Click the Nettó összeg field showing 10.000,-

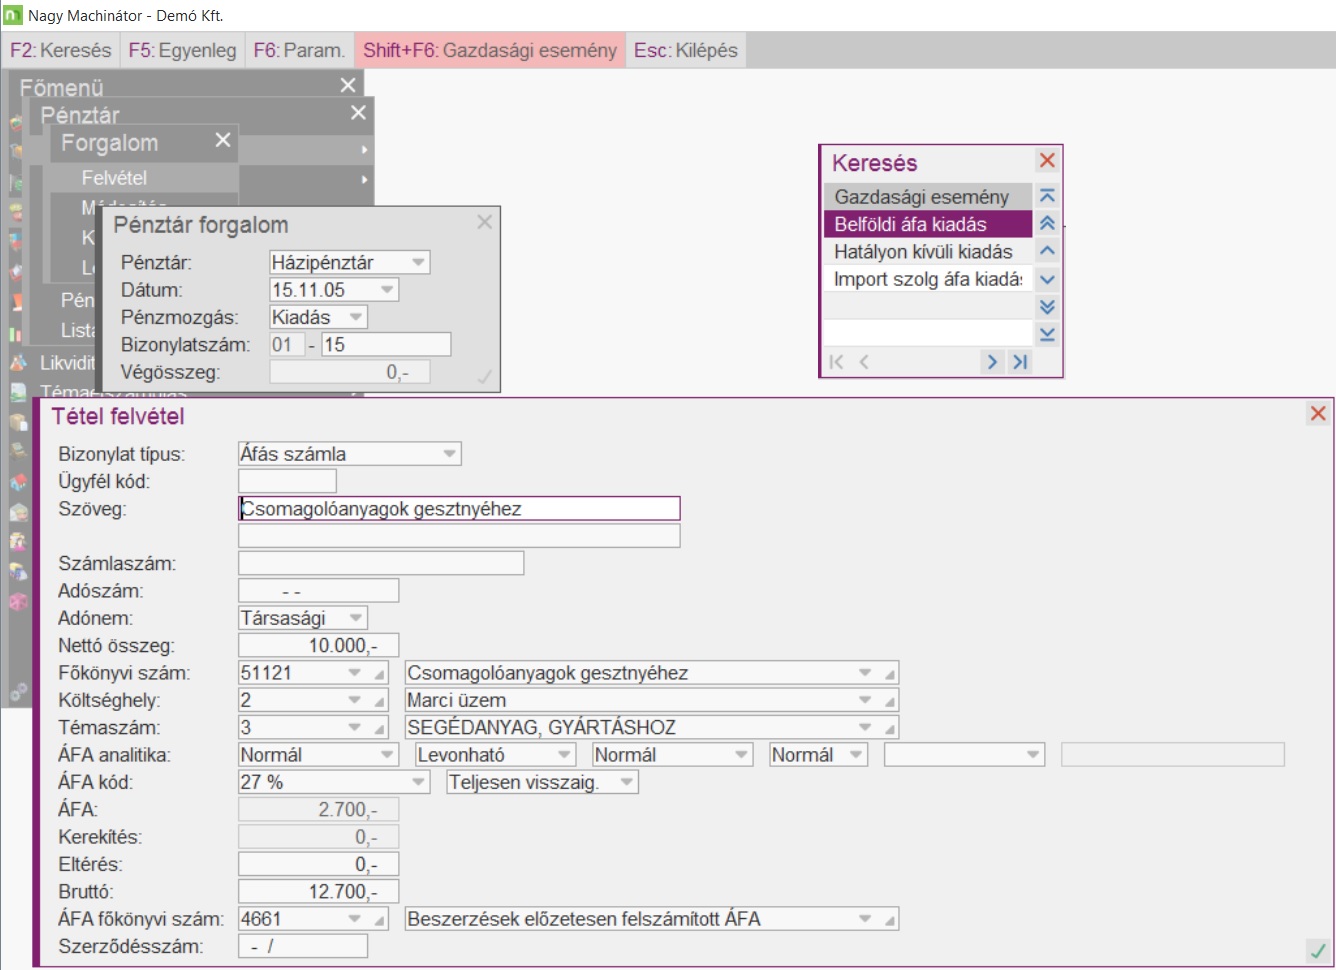tap(318, 646)
